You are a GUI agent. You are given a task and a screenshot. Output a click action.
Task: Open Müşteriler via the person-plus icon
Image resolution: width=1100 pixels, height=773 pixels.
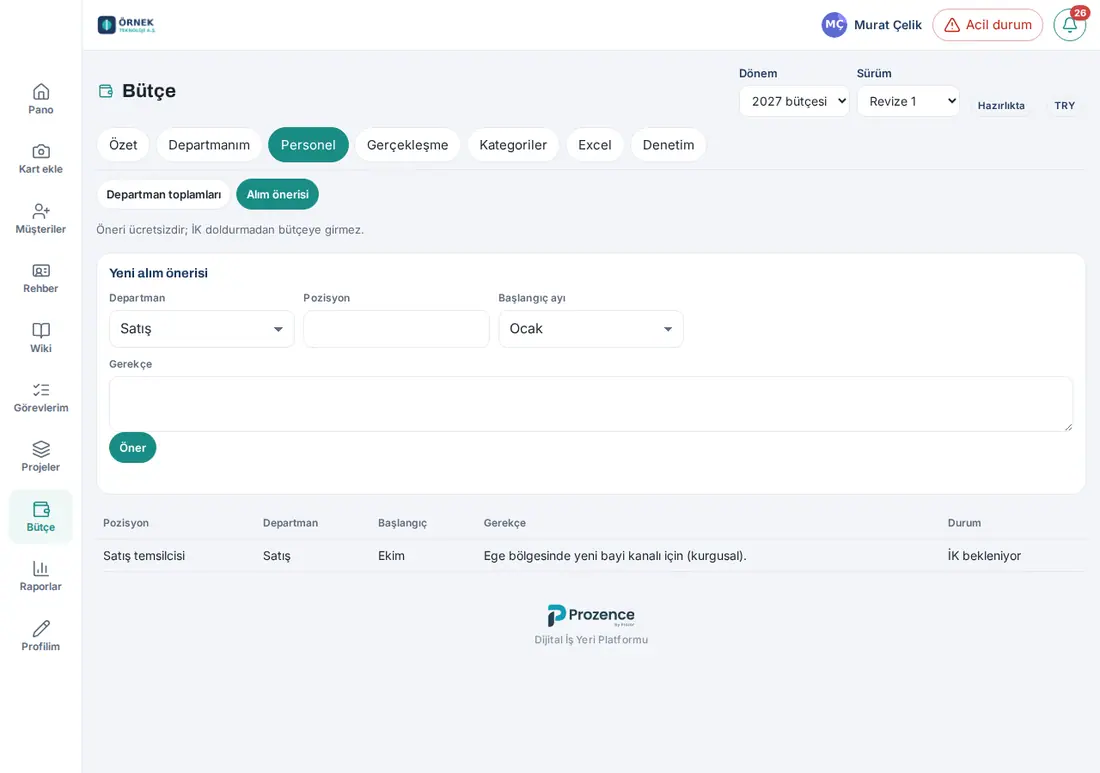41,211
